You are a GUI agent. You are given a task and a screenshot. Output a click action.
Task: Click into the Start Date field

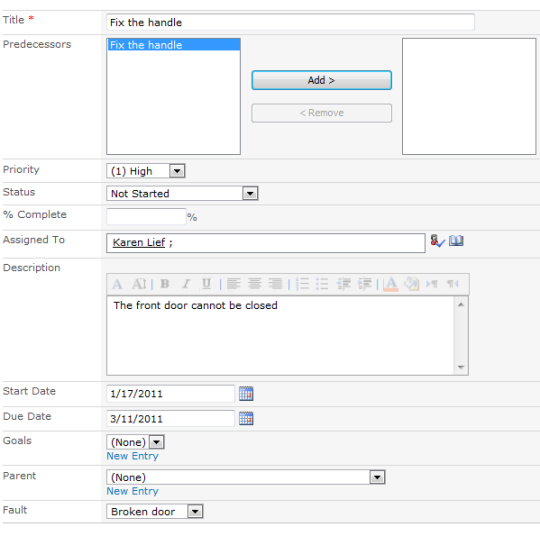(171, 394)
